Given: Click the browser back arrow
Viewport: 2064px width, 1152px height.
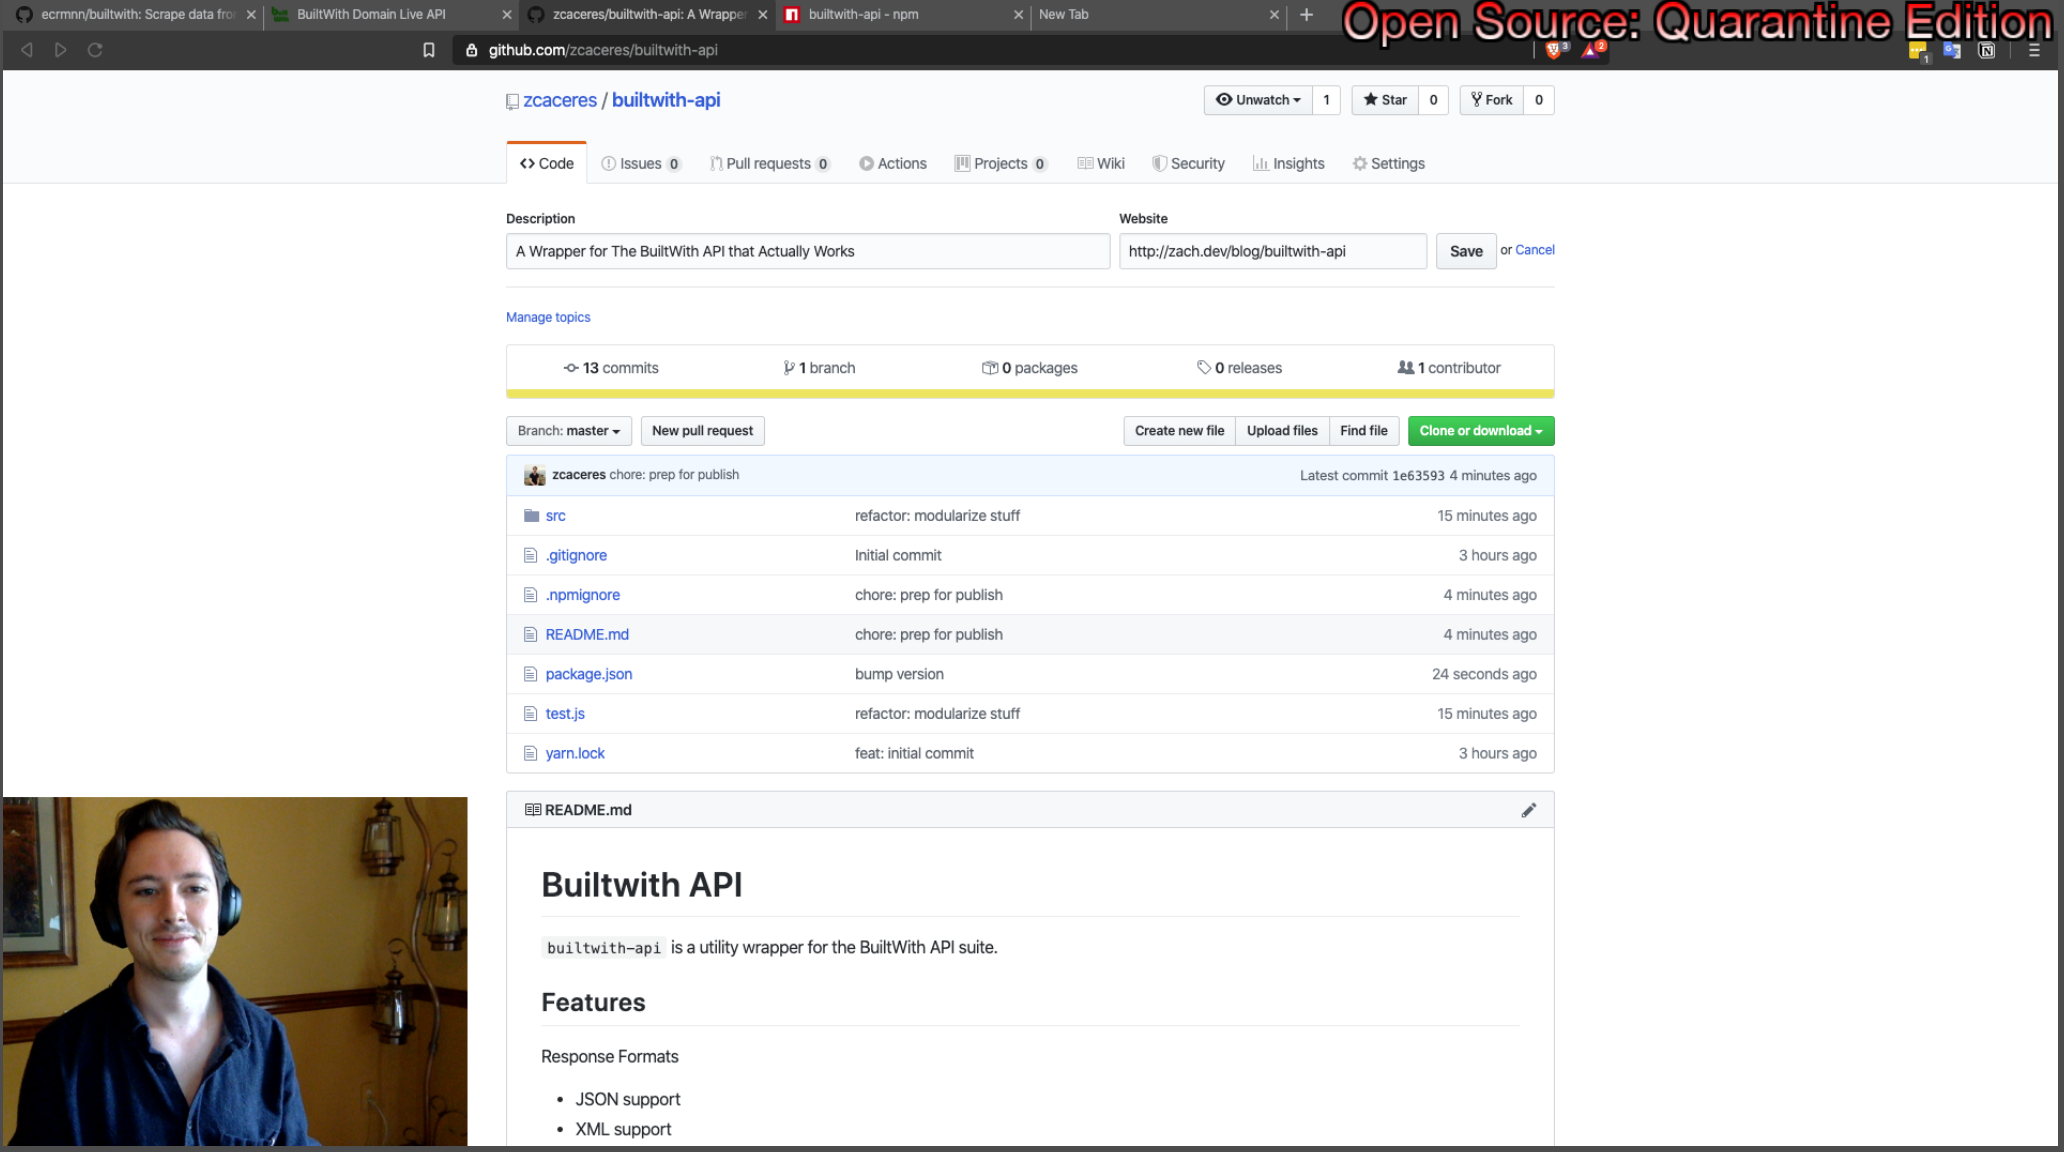Looking at the screenshot, I should point(27,50).
